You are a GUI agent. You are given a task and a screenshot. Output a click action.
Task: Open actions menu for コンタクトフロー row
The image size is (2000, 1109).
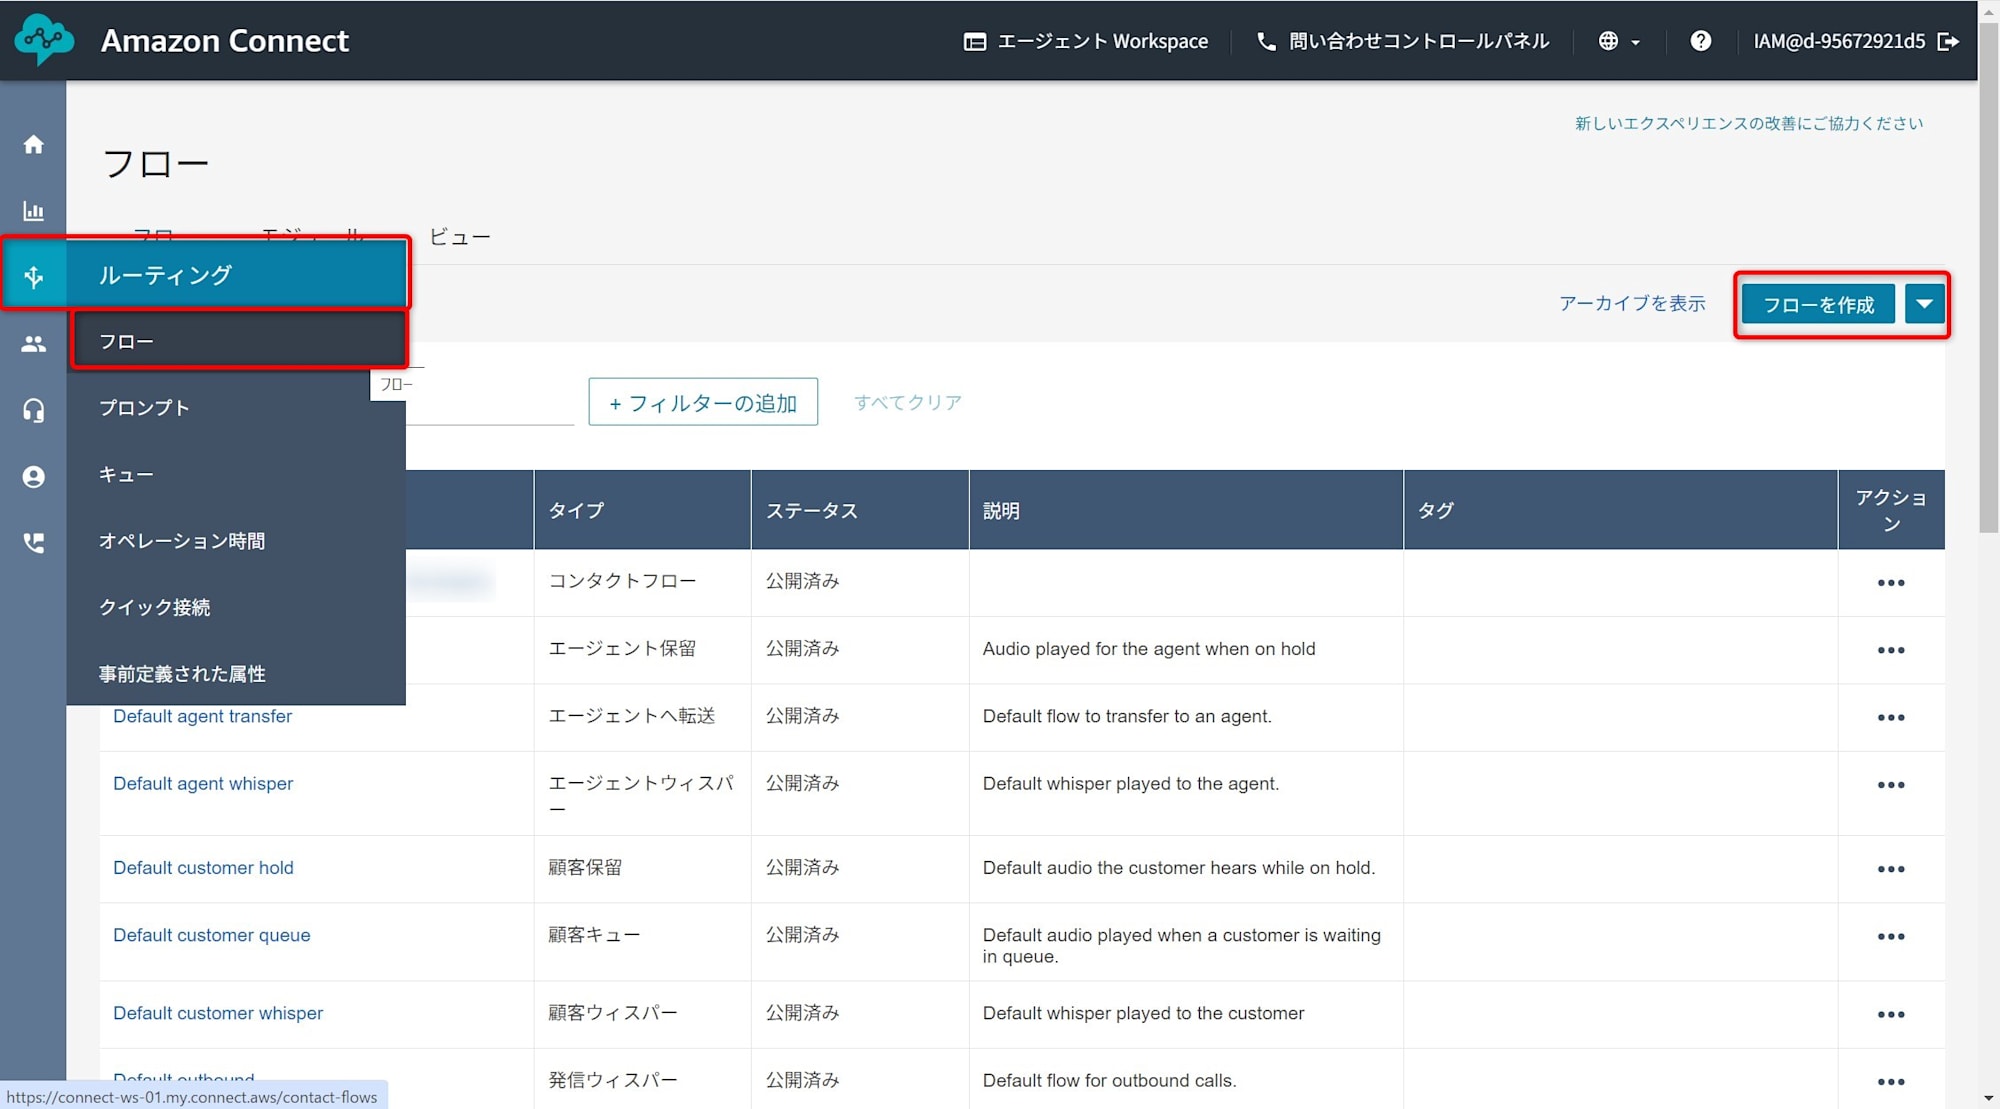click(1890, 583)
